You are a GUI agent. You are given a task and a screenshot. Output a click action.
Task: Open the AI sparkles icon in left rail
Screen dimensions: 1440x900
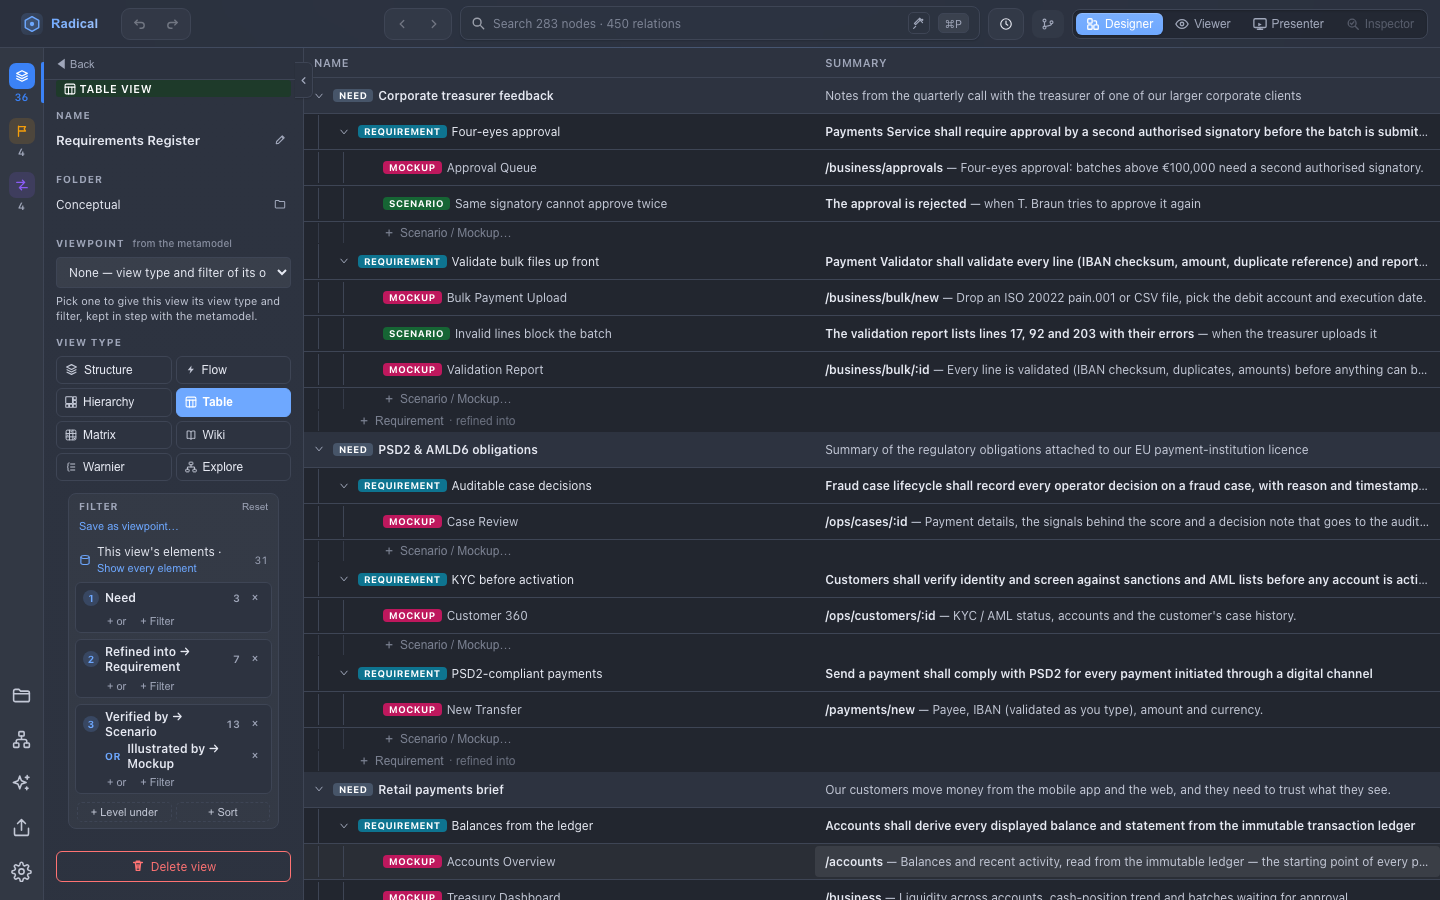coord(22,783)
